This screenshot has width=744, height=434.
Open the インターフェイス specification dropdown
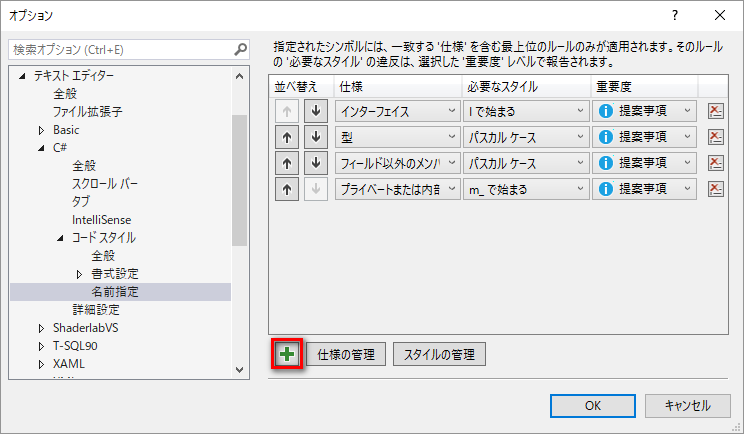398,111
